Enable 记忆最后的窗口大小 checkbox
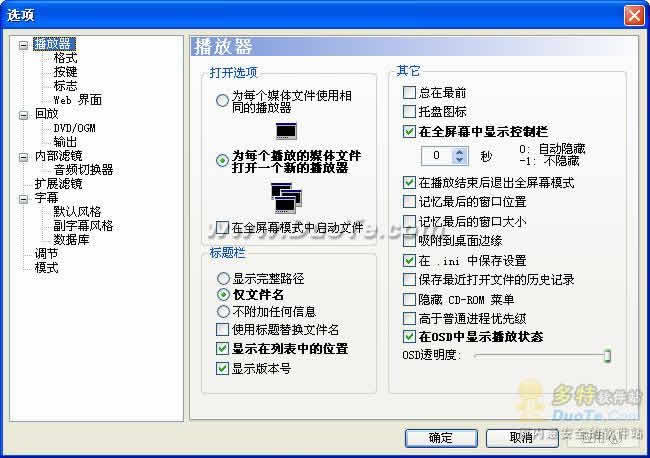Viewport: 650px width, 458px height. (409, 221)
